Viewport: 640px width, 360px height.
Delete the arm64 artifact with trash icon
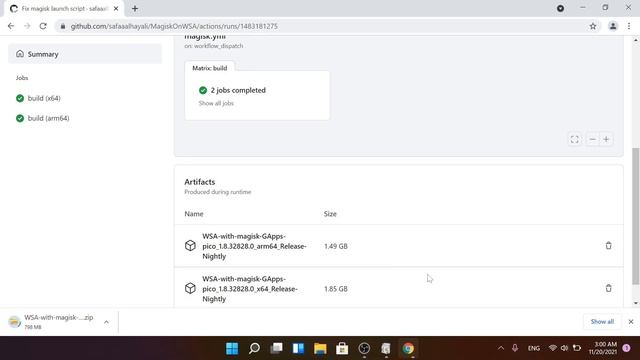pos(608,246)
